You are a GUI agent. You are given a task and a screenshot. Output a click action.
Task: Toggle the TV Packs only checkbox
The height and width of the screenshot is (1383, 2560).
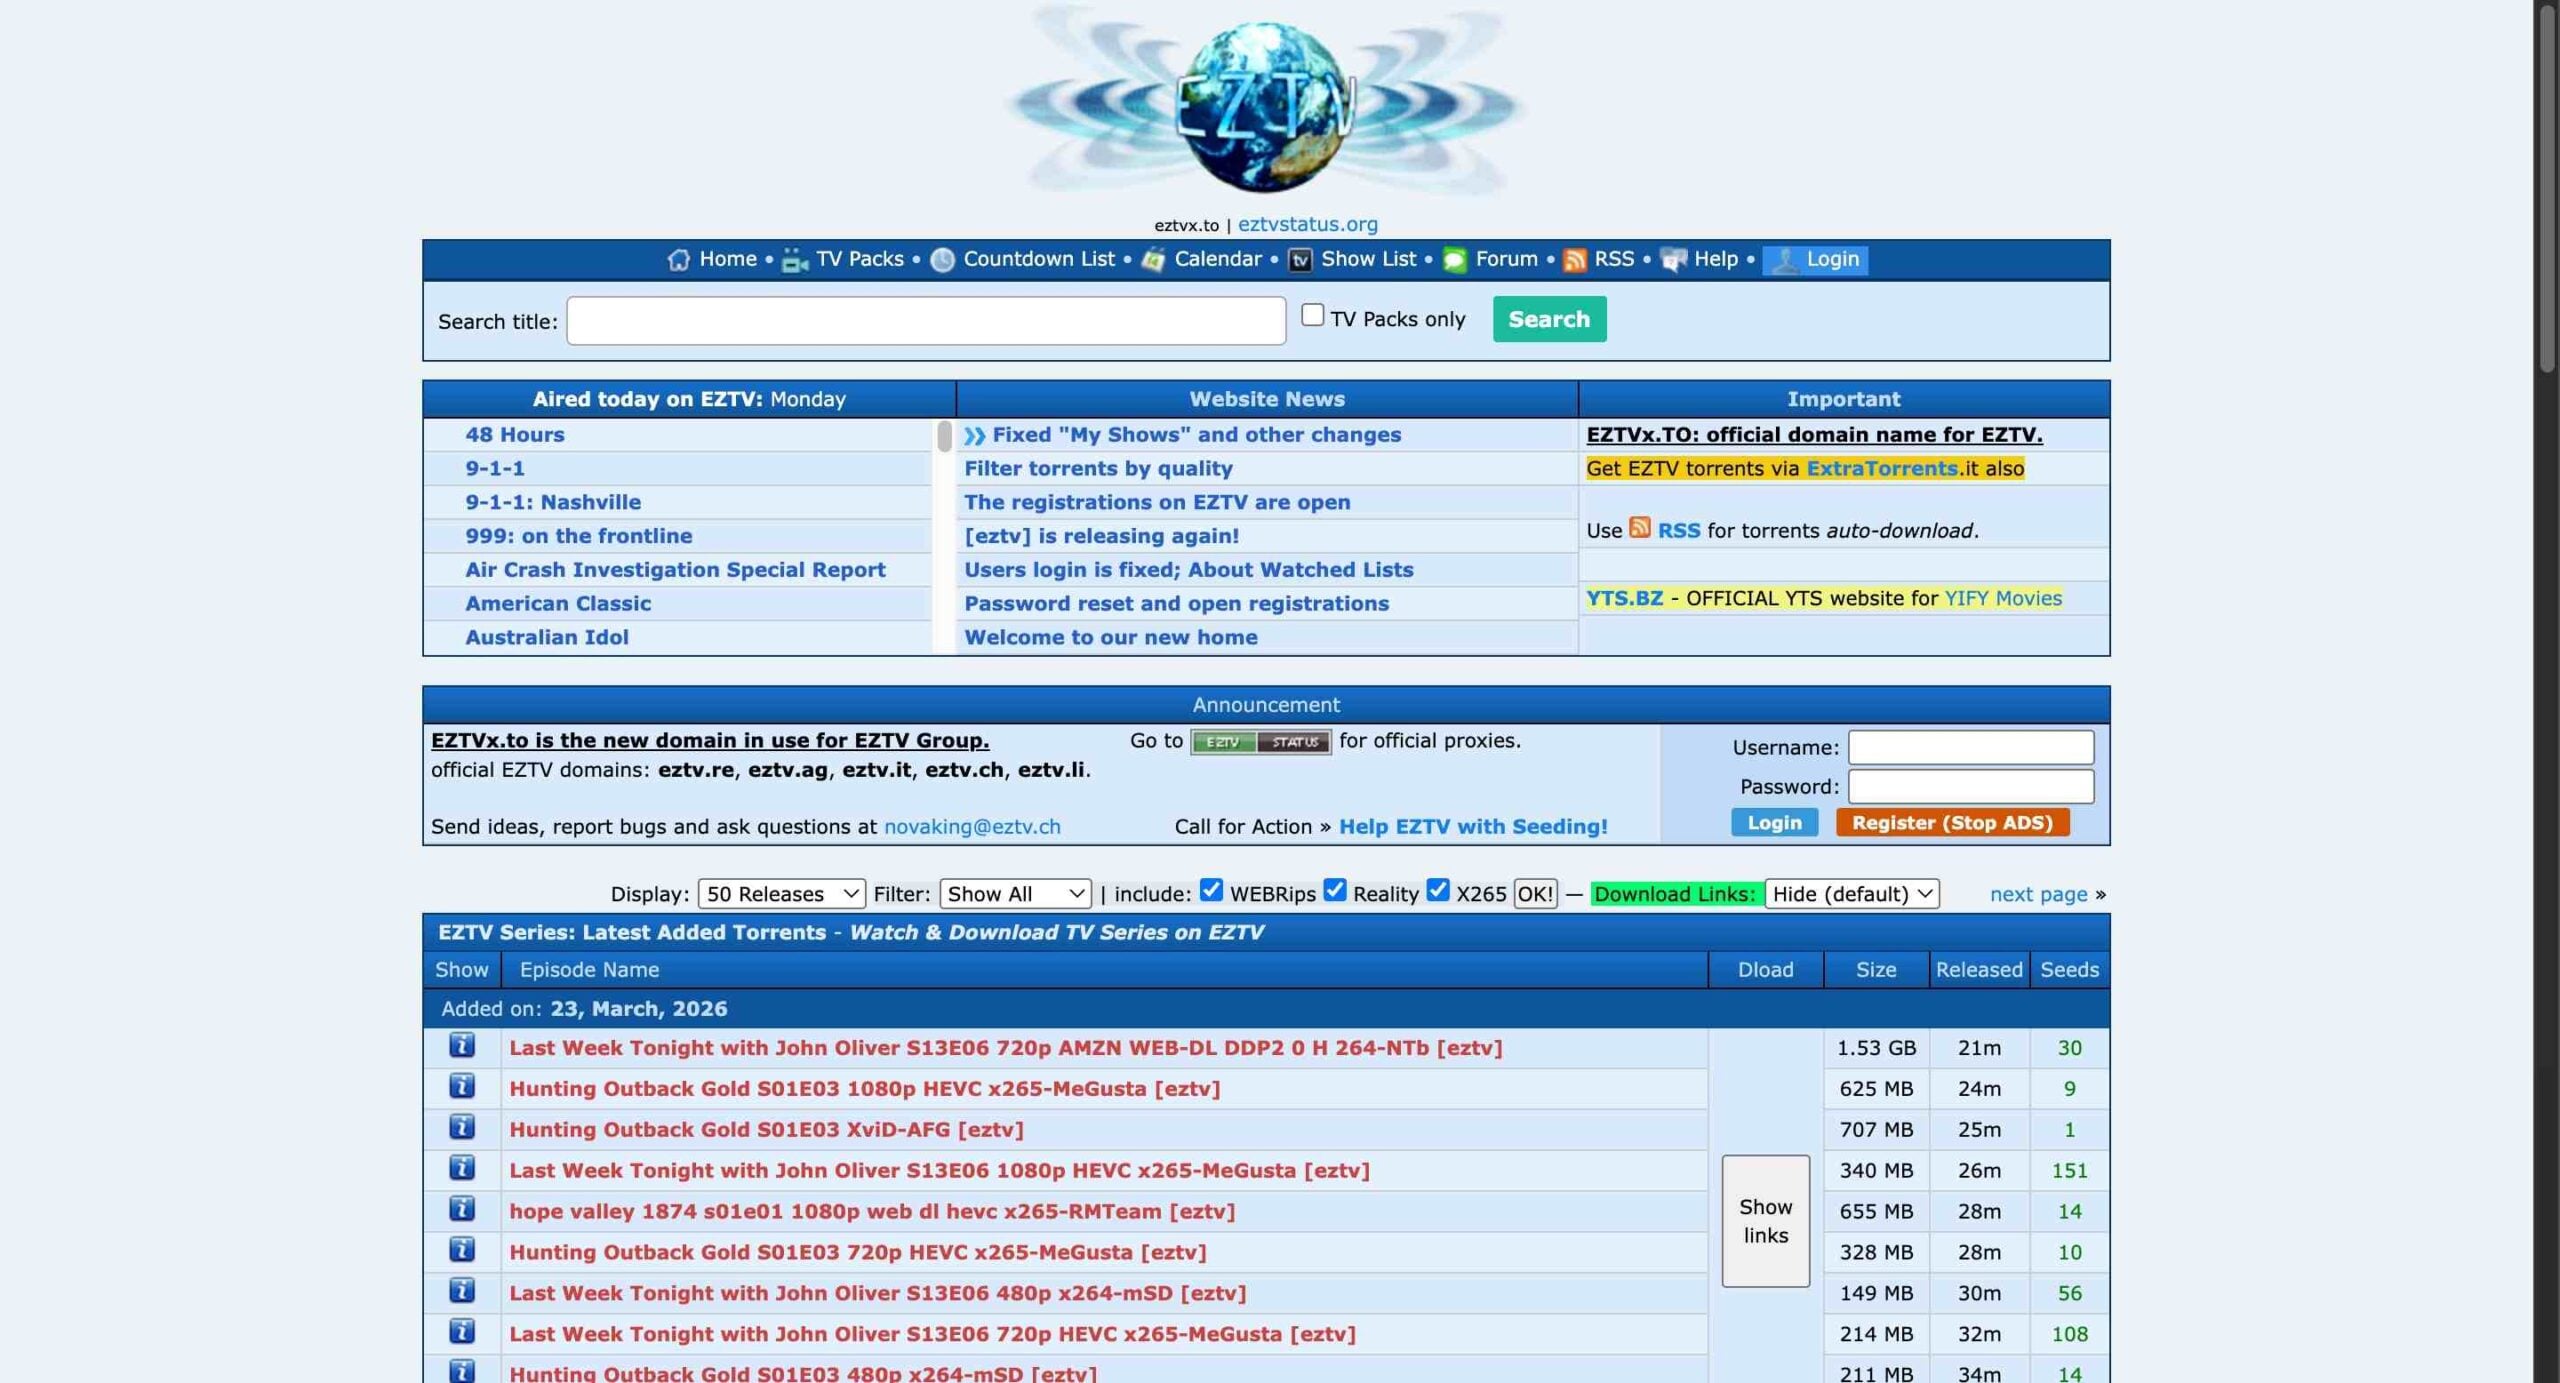(x=1312, y=315)
